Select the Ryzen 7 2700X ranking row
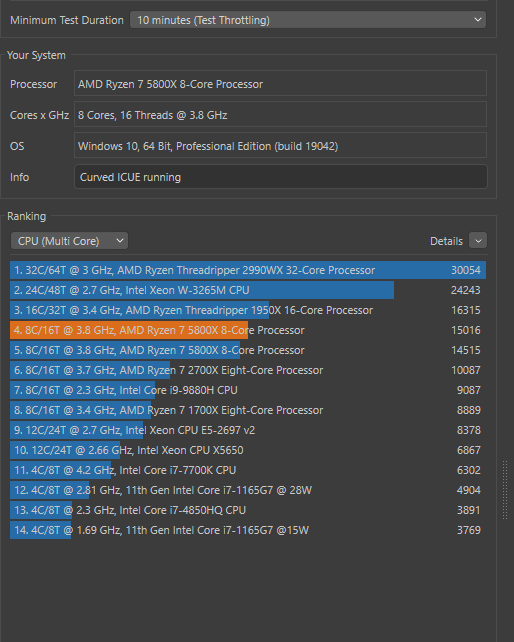The image size is (514, 642). pos(248,371)
